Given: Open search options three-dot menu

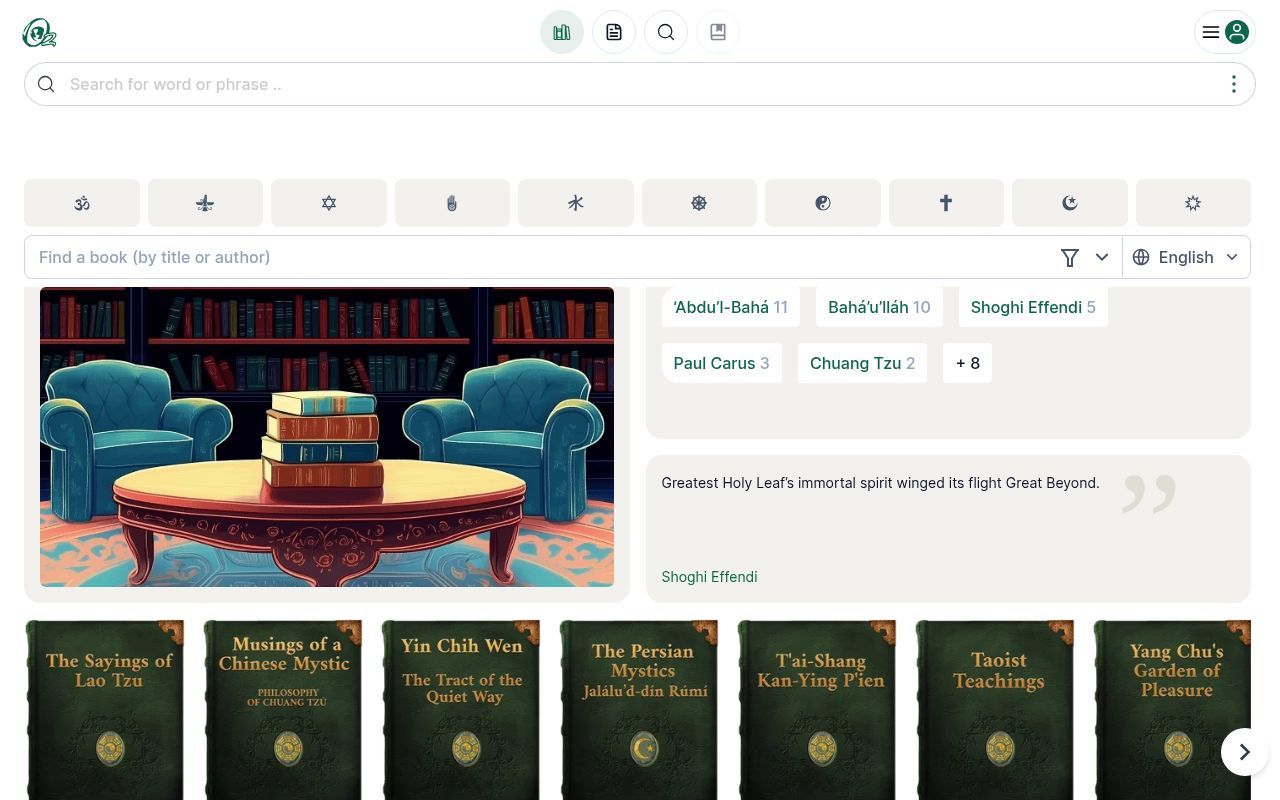Looking at the screenshot, I should tap(1234, 84).
